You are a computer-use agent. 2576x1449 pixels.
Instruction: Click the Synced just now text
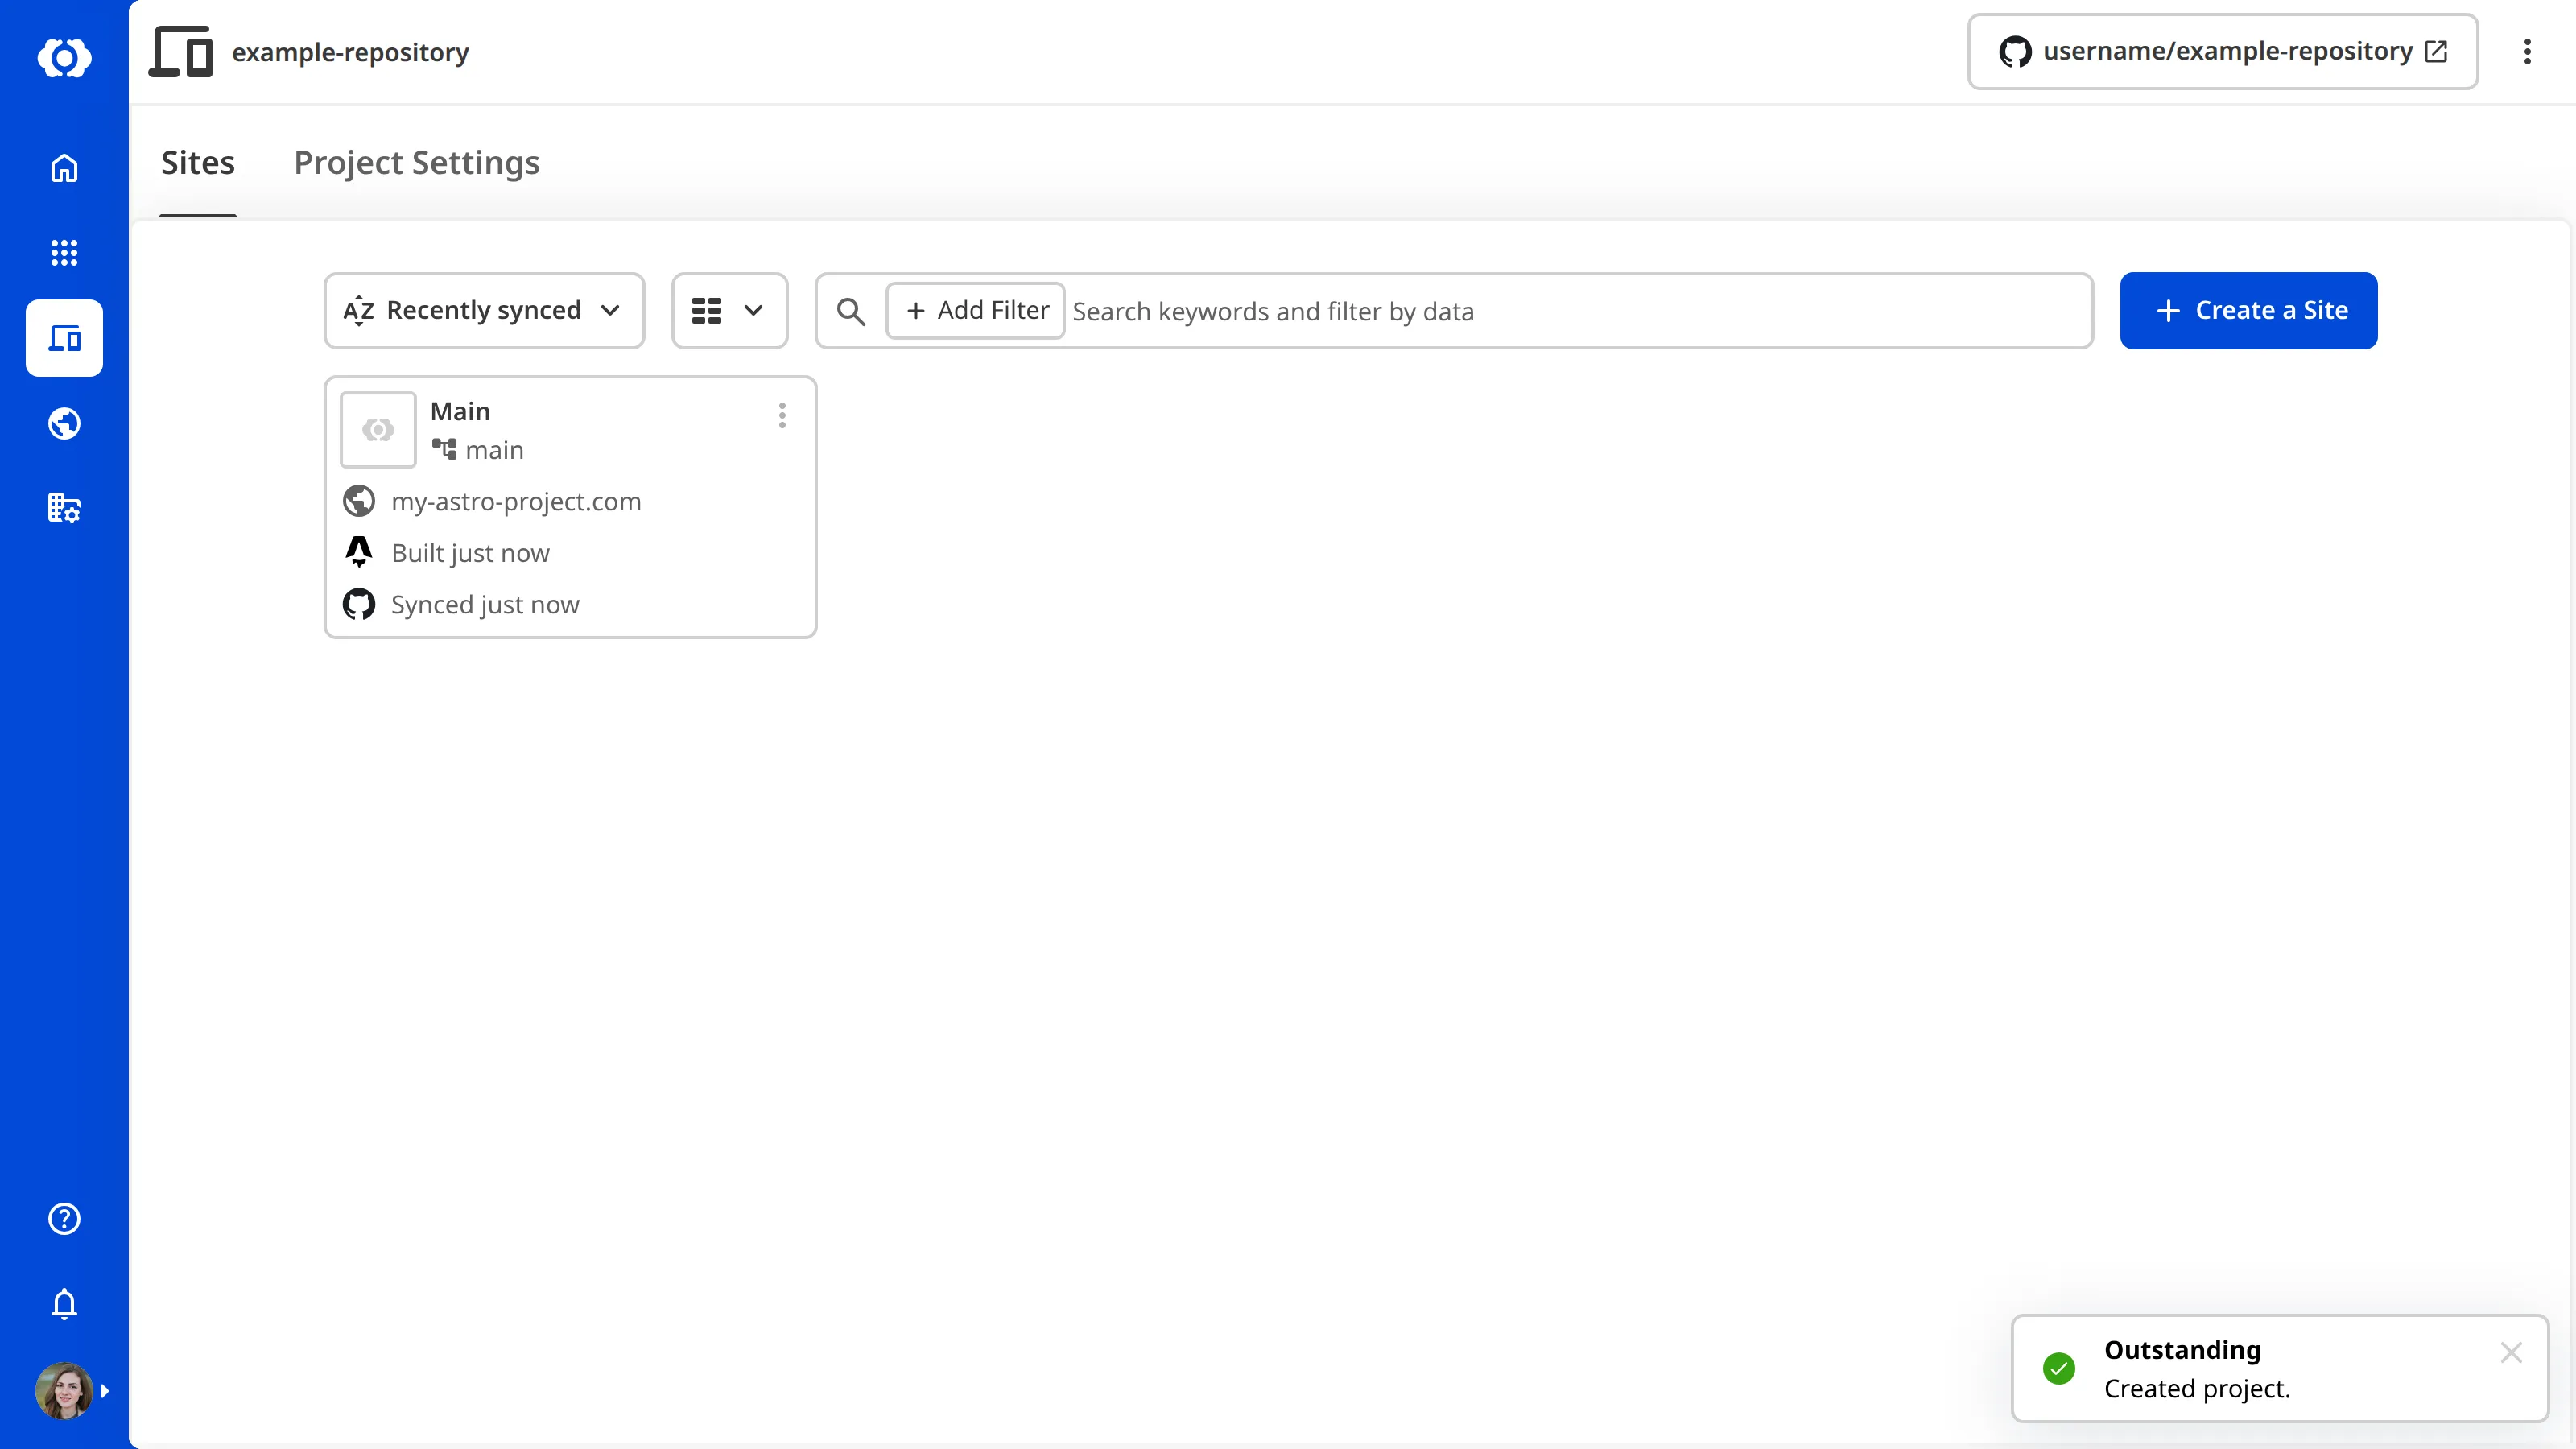pyautogui.click(x=485, y=604)
